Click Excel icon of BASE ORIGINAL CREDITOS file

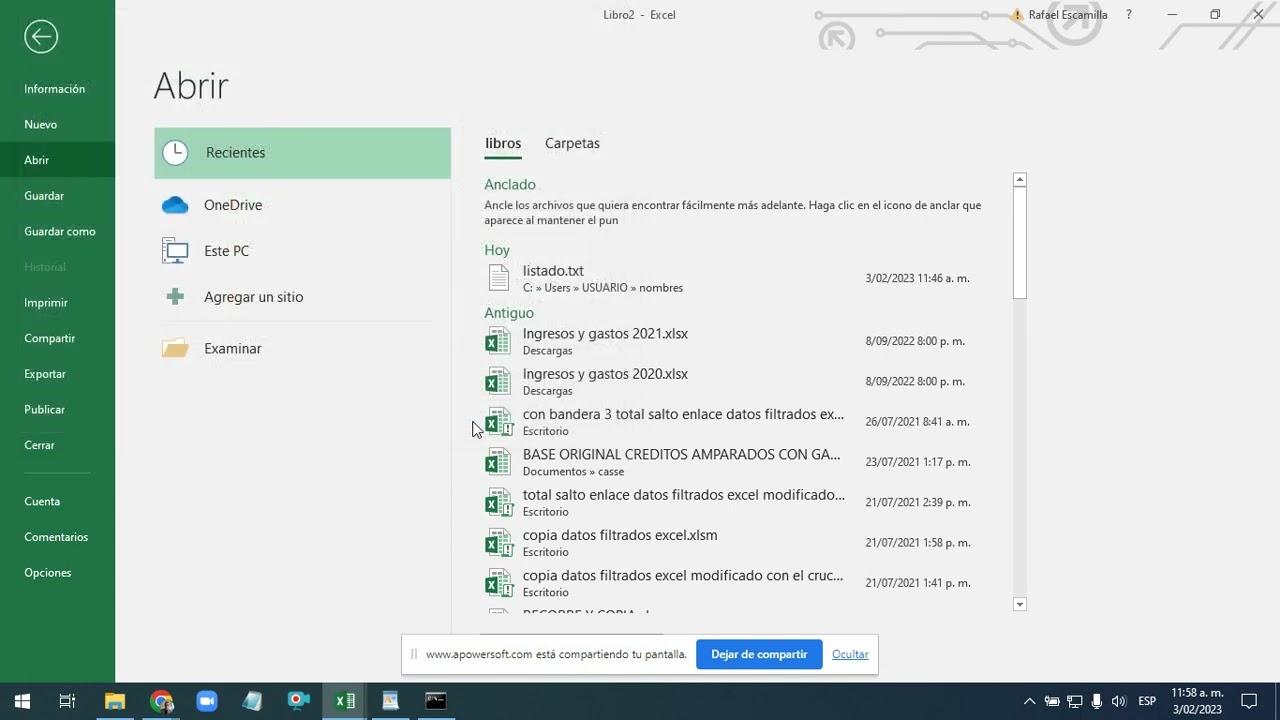click(498, 462)
